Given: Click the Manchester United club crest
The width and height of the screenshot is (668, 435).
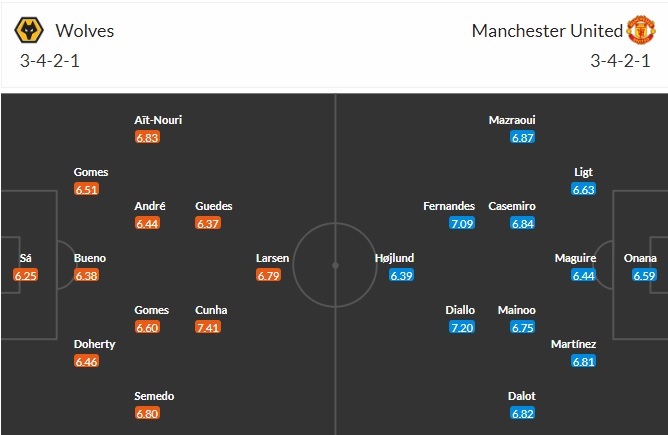Looking at the screenshot, I should coord(639,30).
